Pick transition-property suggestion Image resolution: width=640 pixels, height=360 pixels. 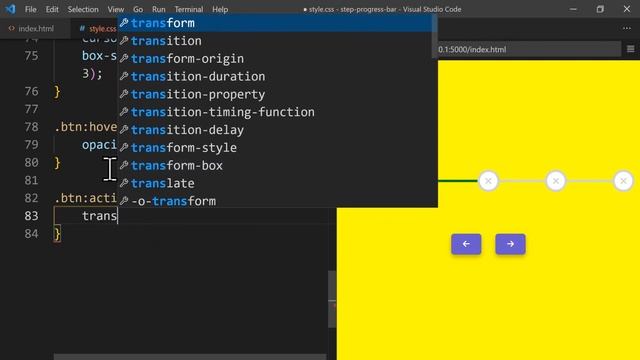tap(277, 94)
